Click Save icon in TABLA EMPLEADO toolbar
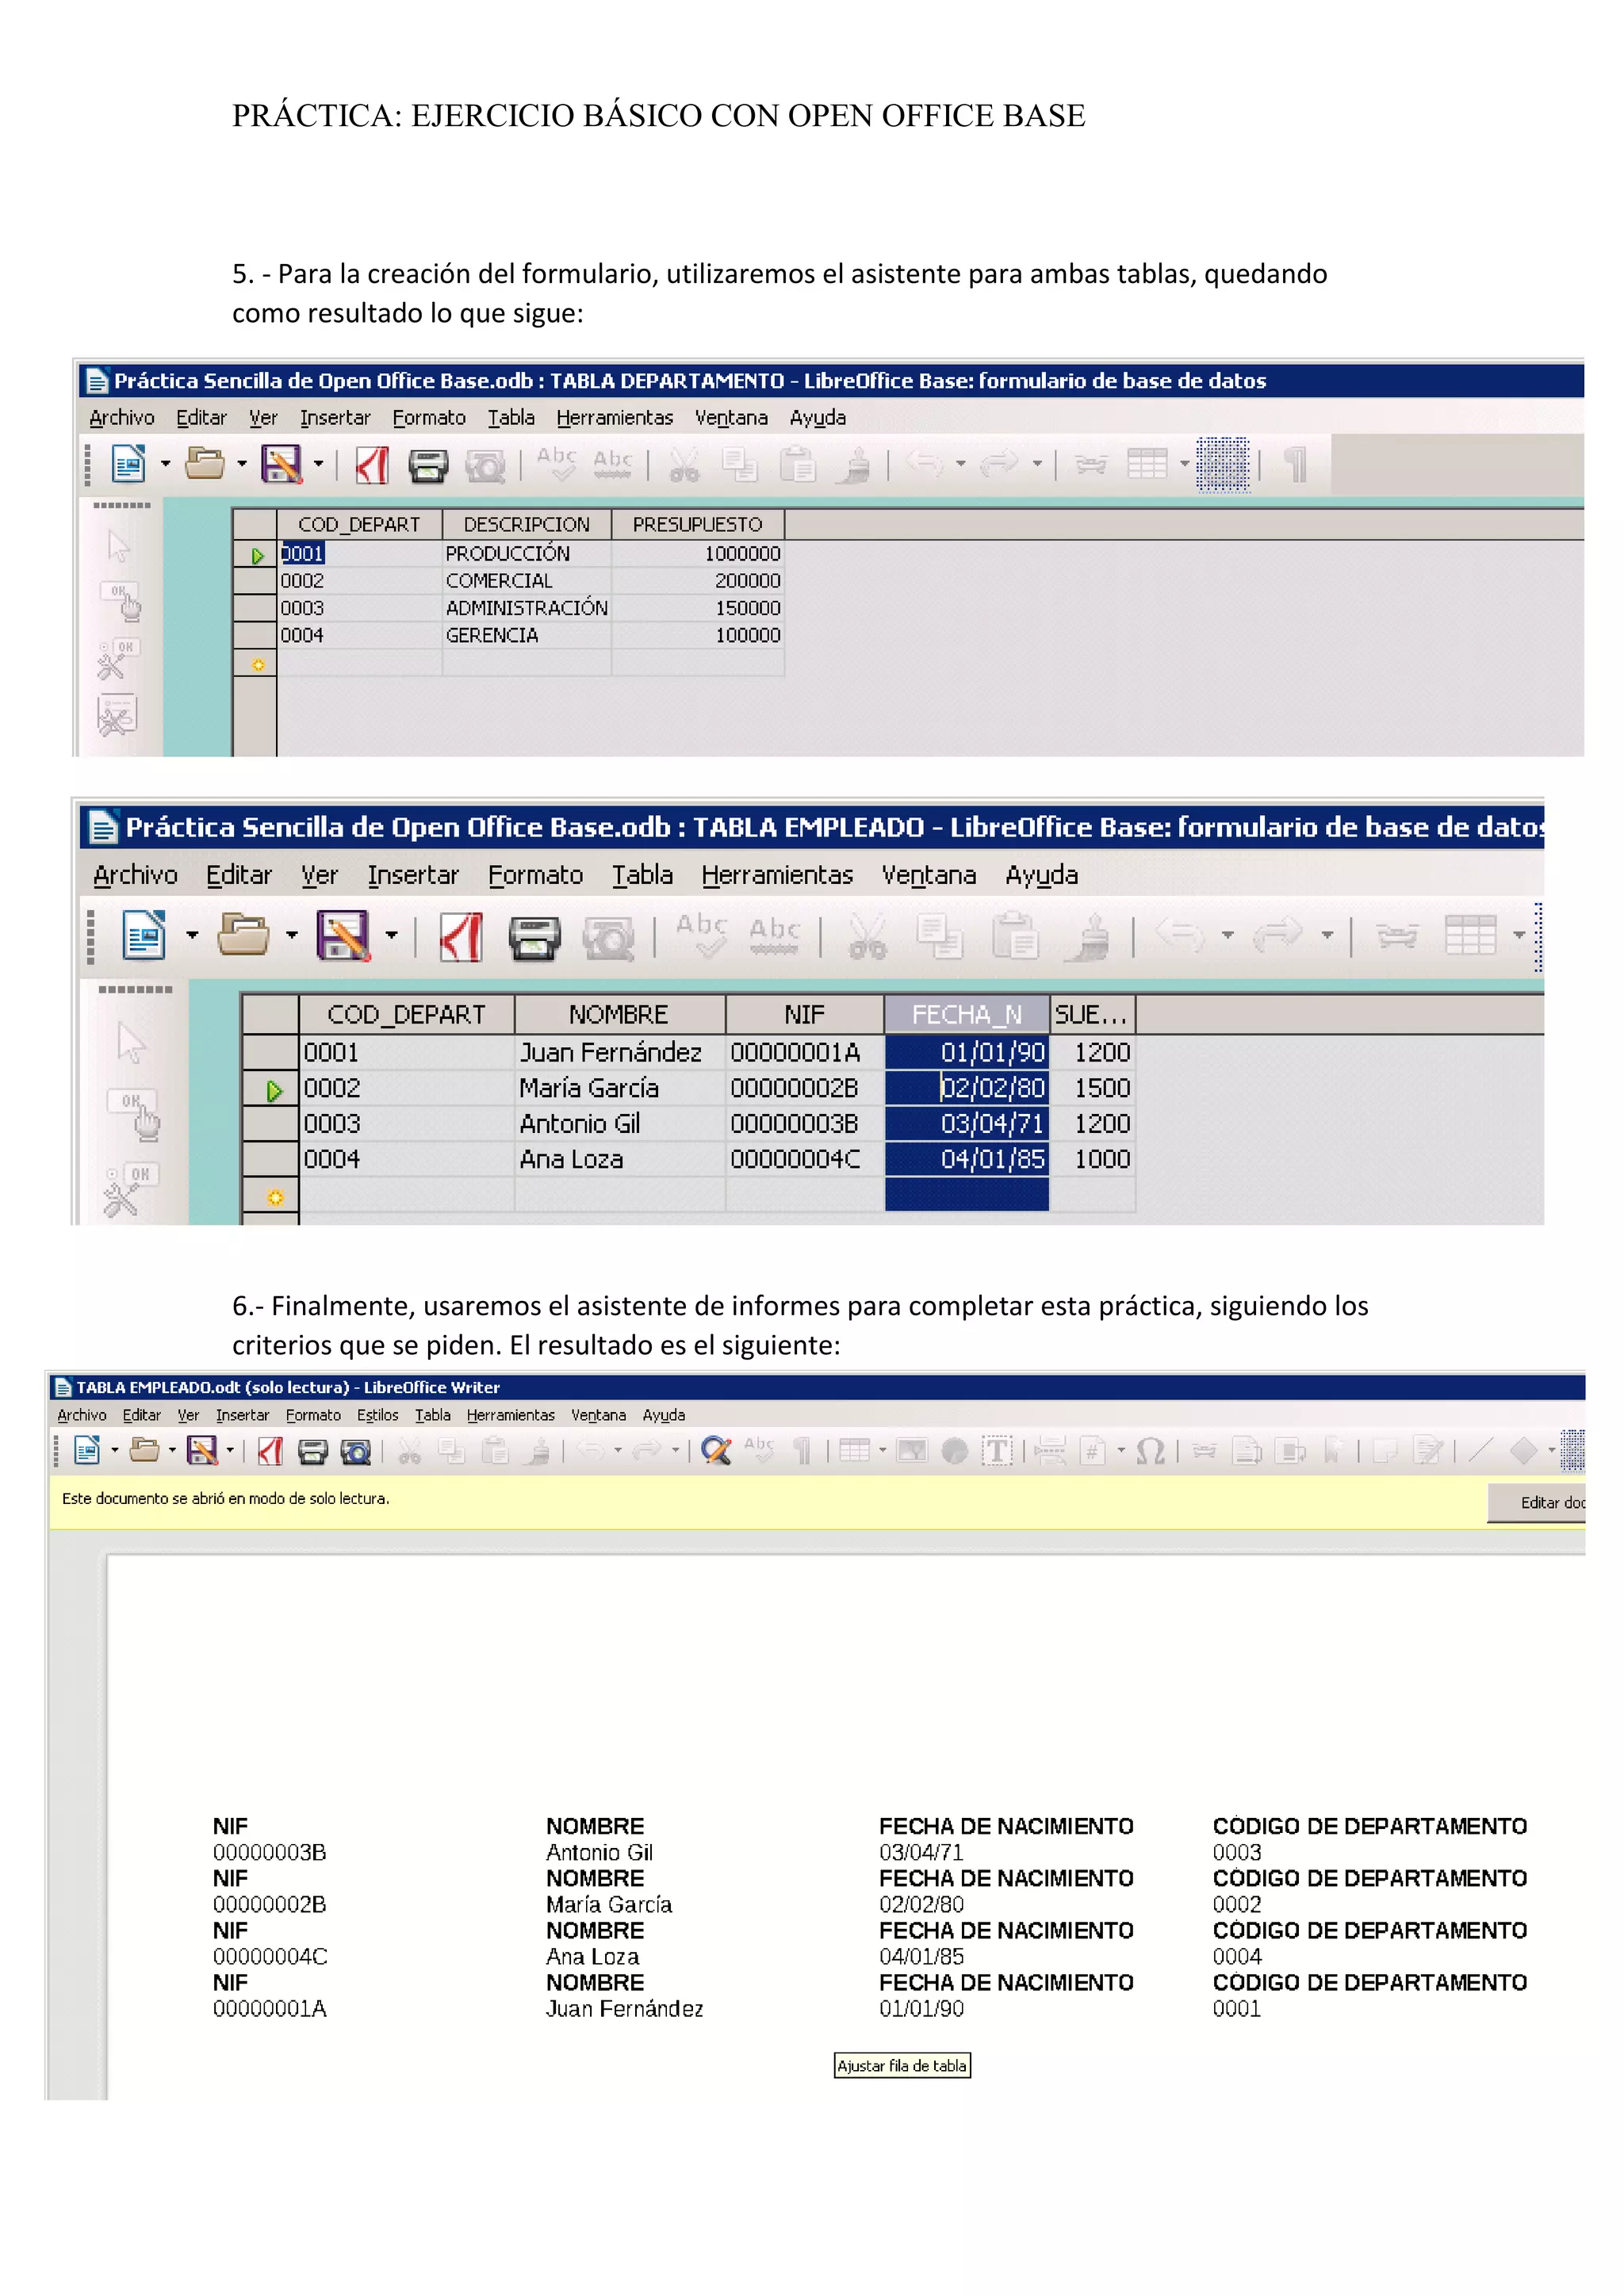The image size is (1624, 2296). coord(343,936)
